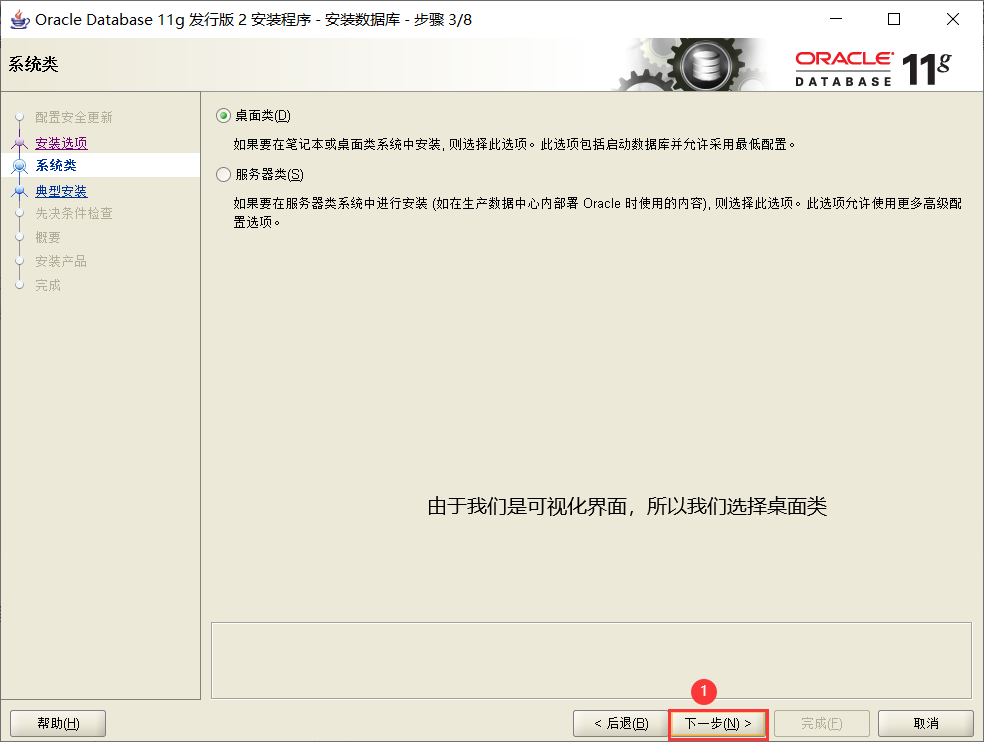
Task: Click the 下一步(N) button
Action: tap(718, 724)
